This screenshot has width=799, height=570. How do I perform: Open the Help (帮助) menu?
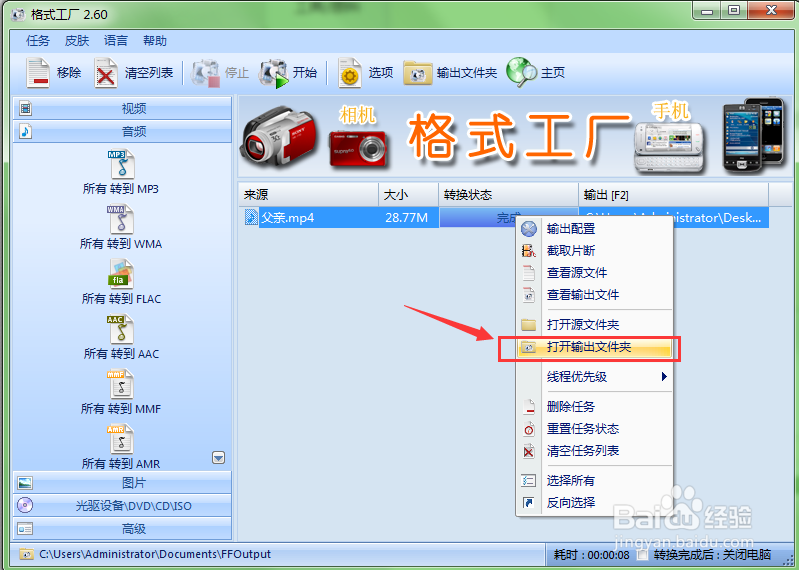coord(155,41)
